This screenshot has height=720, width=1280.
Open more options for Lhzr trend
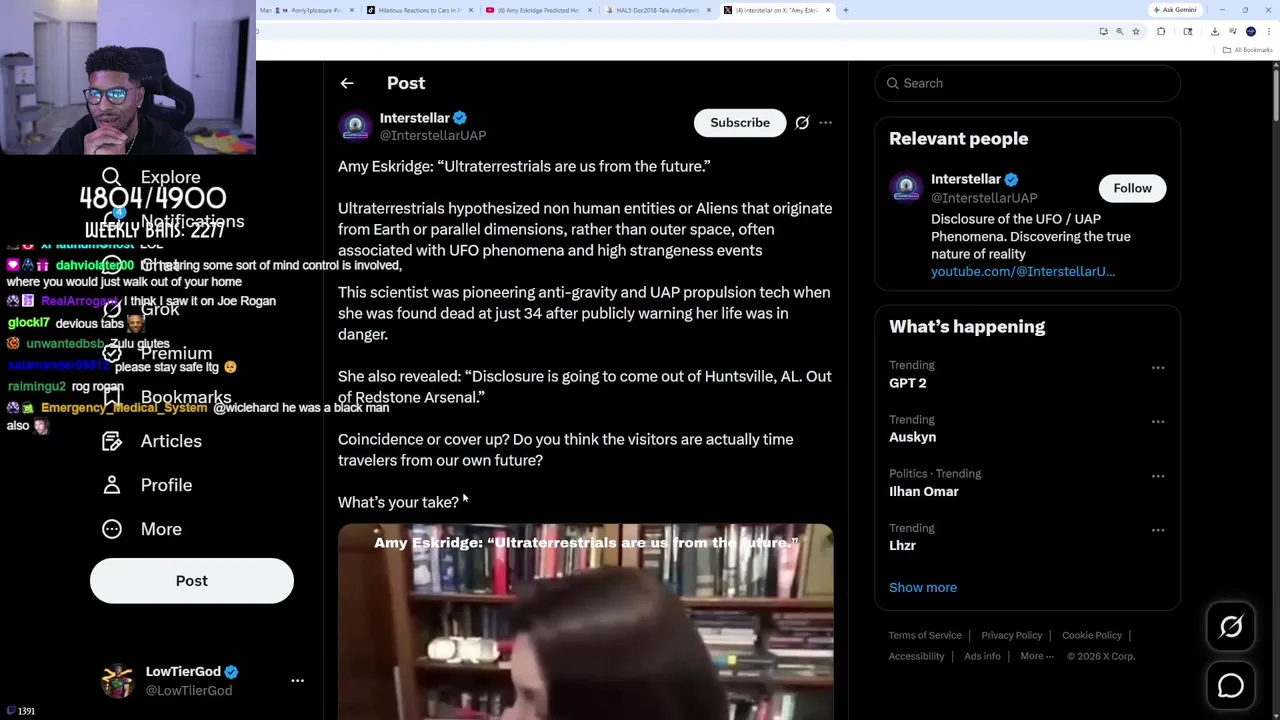[x=1158, y=530]
